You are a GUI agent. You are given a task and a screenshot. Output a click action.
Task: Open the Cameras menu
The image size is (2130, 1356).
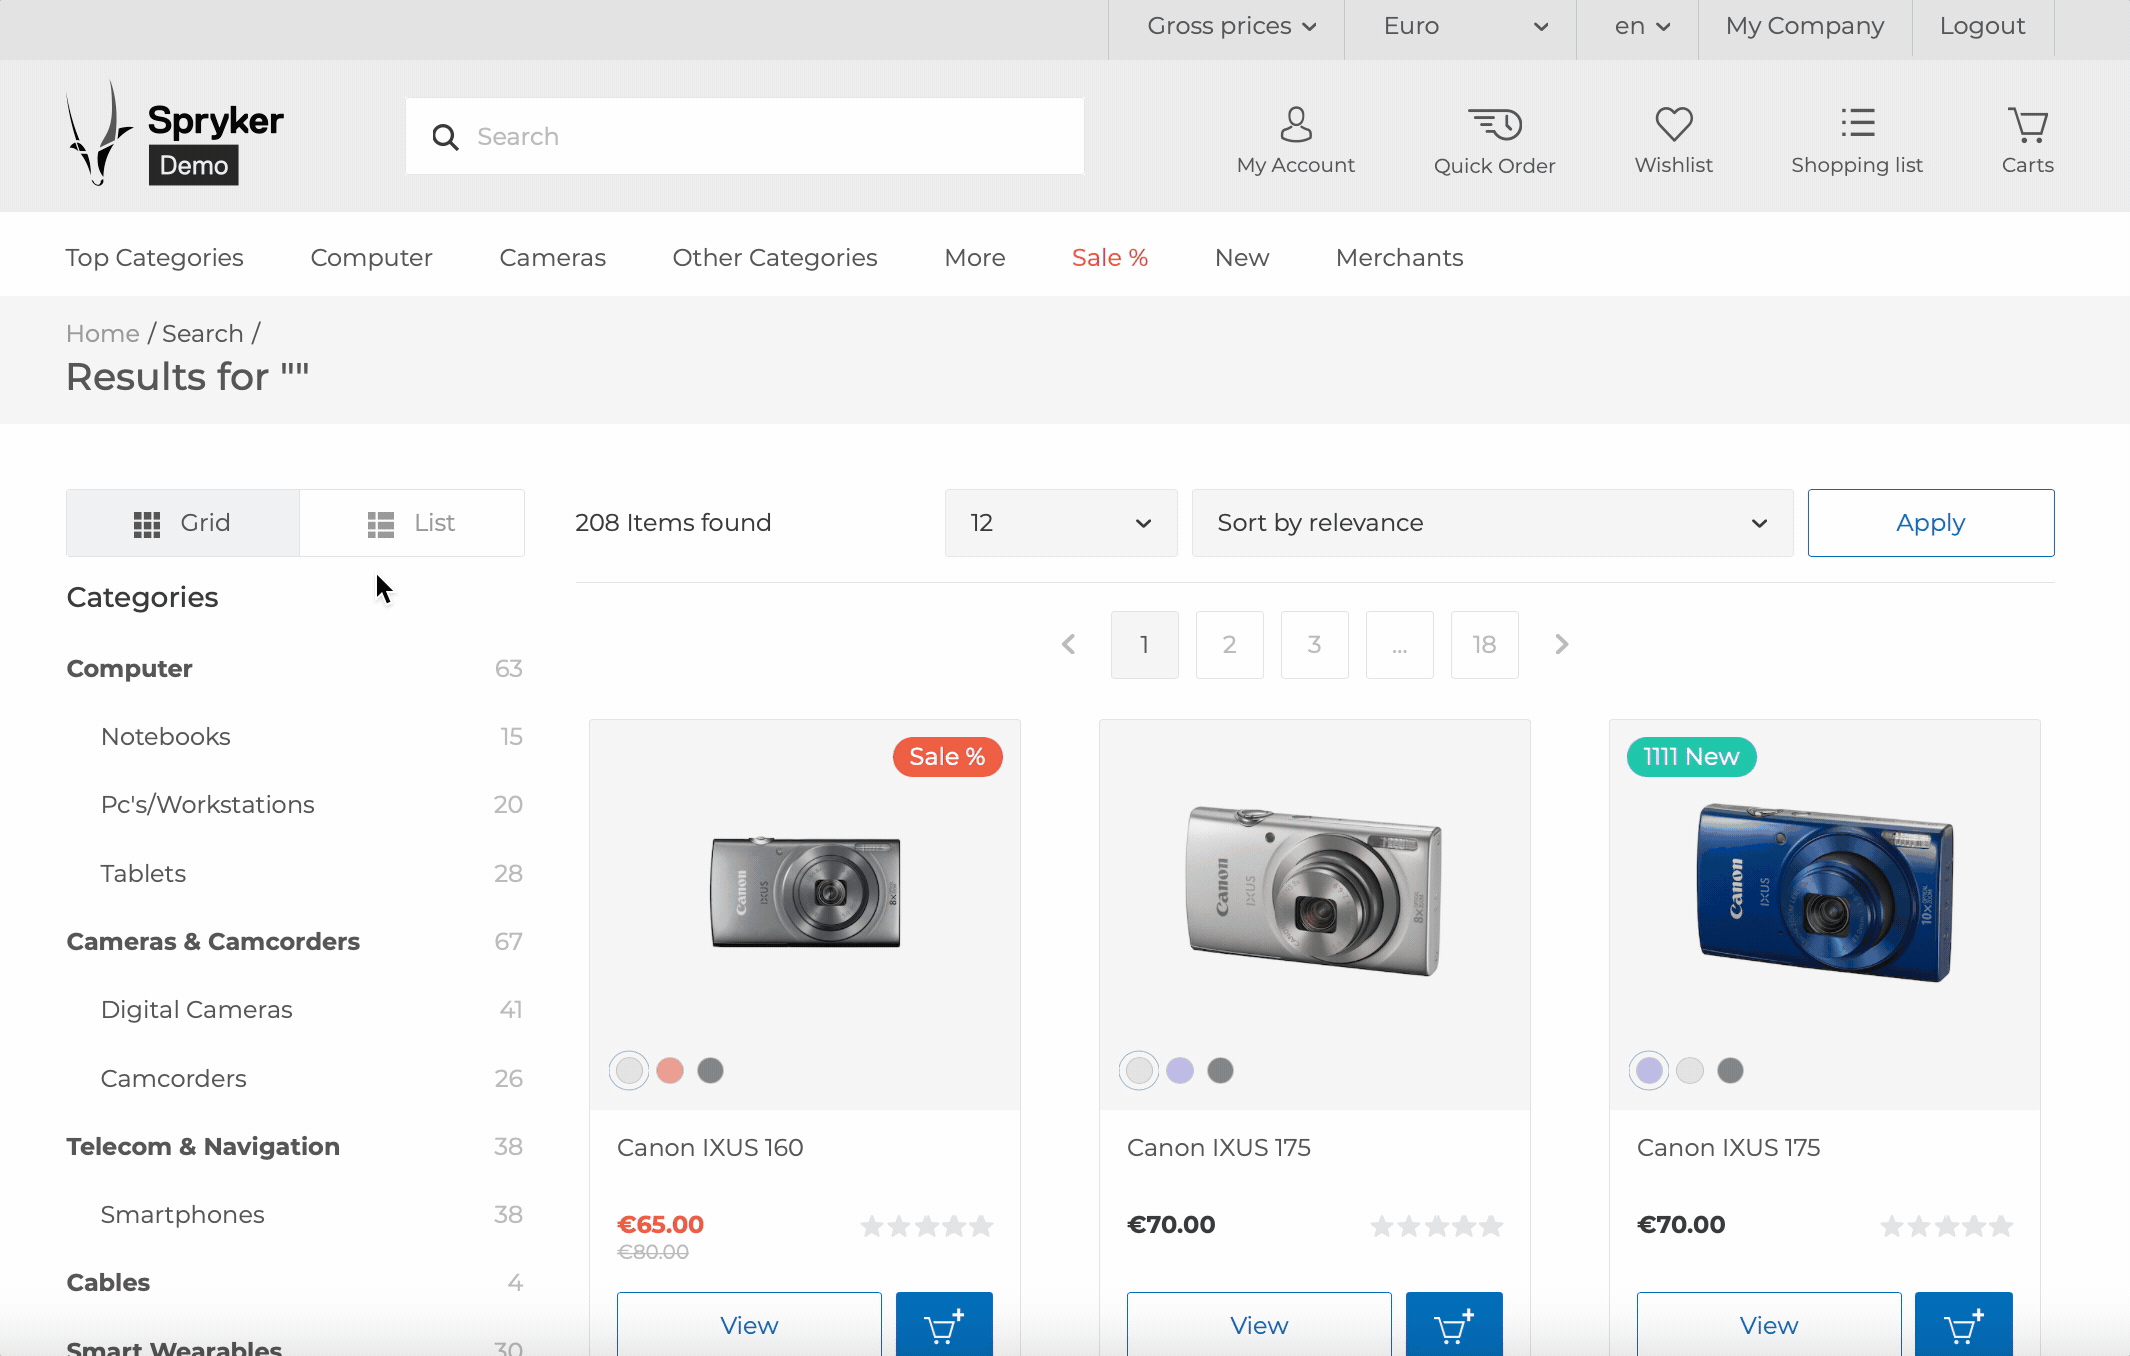(552, 257)
